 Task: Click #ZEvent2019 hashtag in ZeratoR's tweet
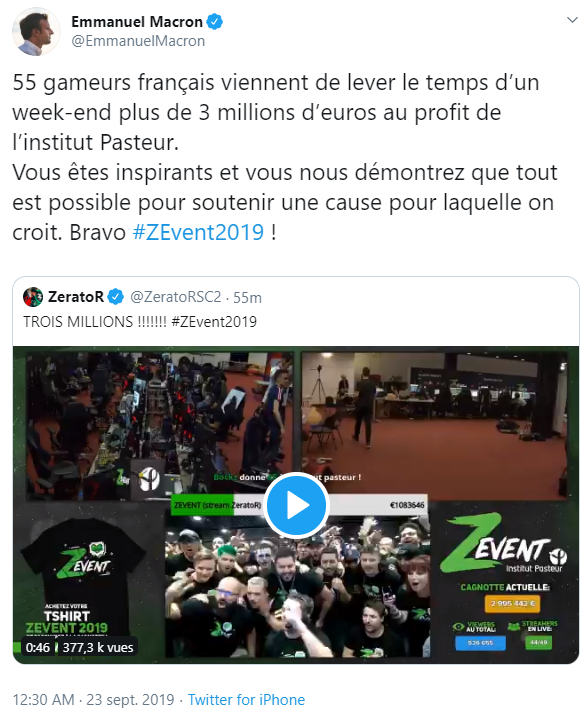[214, 322]
